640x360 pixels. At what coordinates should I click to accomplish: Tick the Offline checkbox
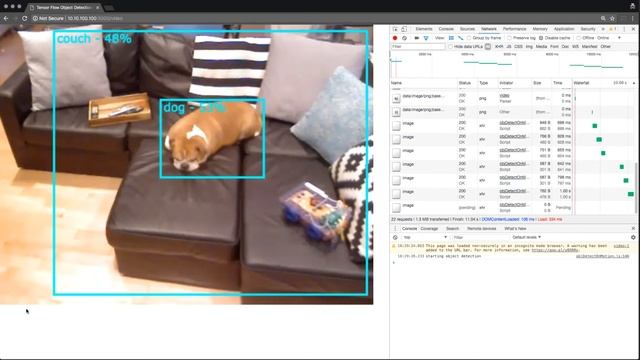[x=578, y=38]
